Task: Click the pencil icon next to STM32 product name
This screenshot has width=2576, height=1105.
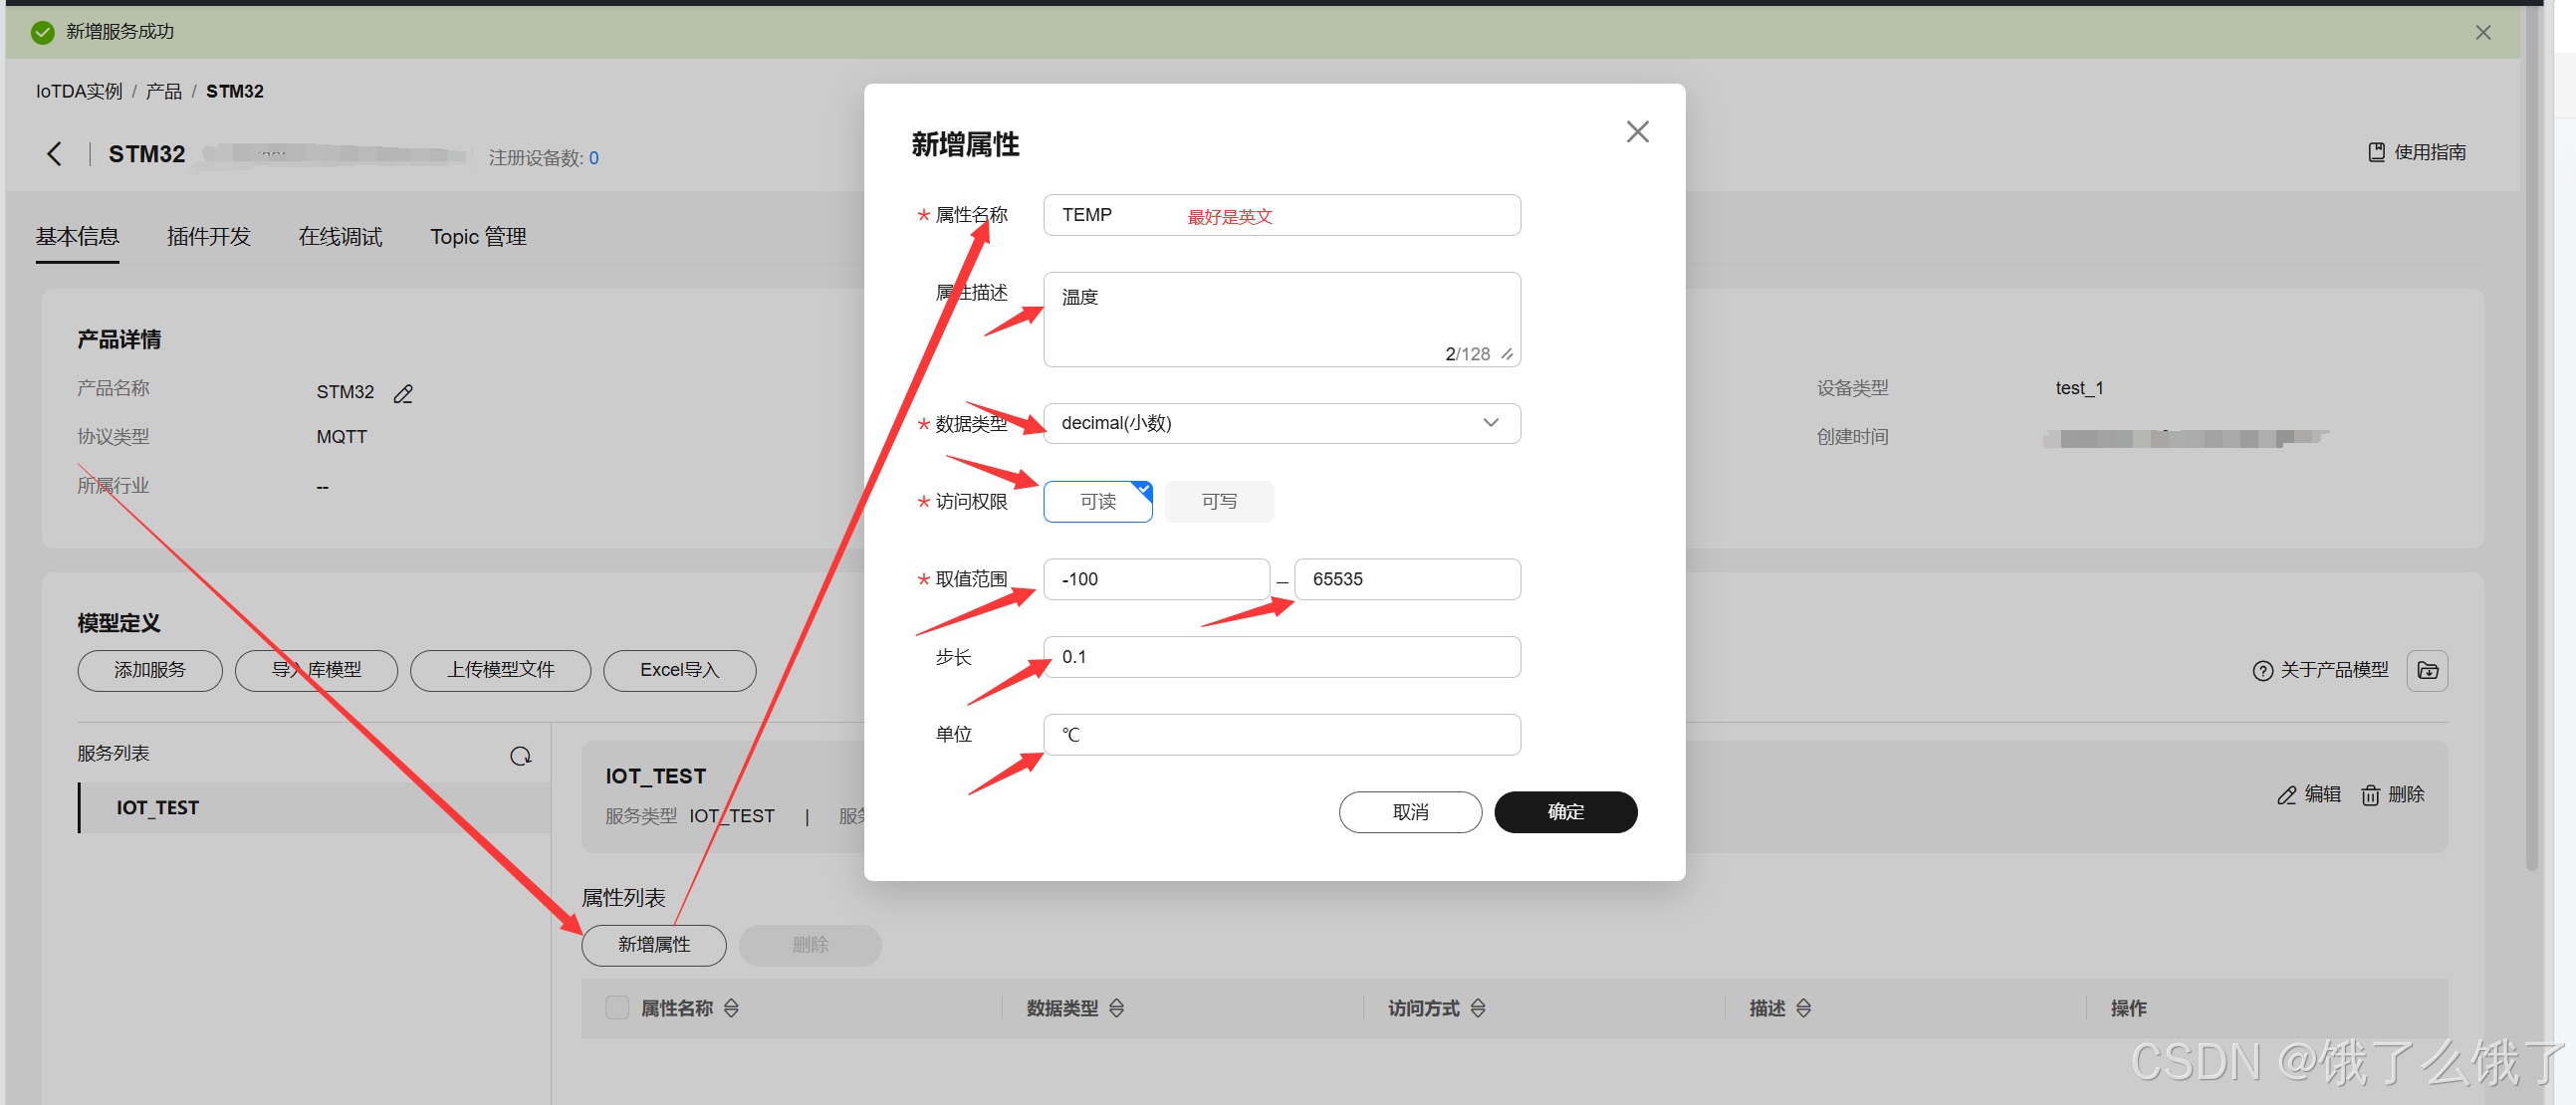Action: tap(403, 394)
